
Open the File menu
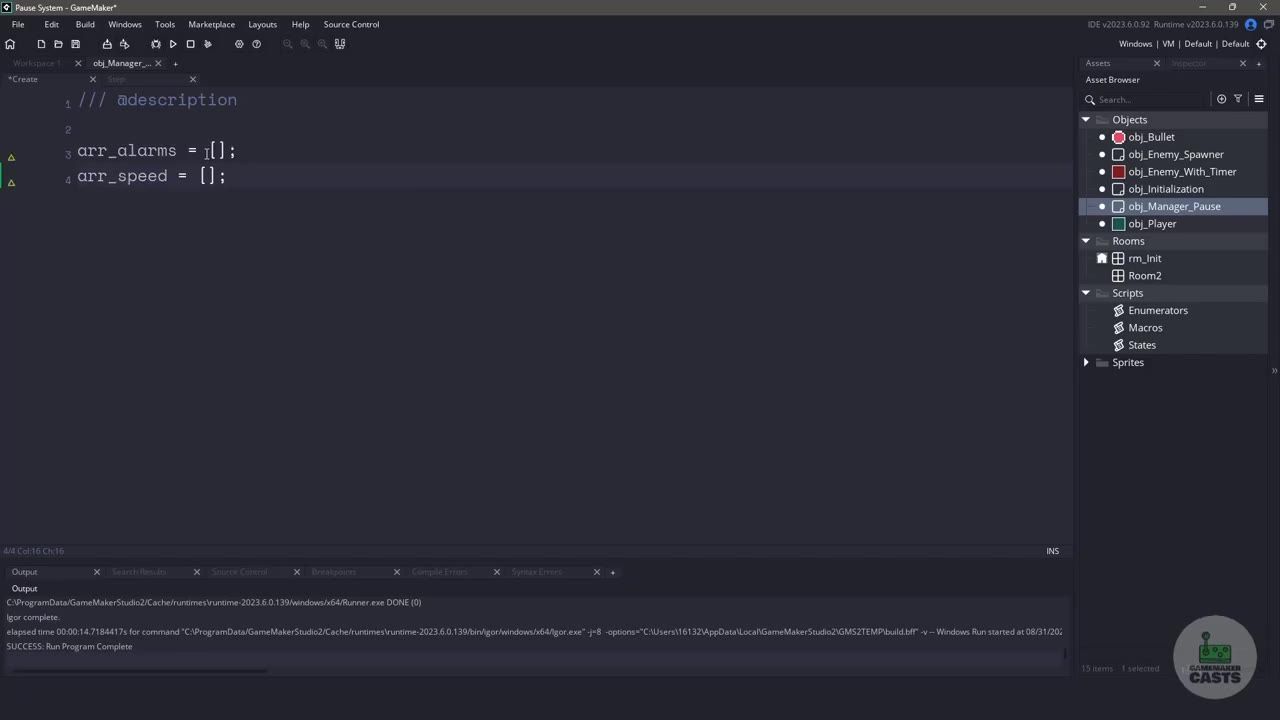(18, 24)
